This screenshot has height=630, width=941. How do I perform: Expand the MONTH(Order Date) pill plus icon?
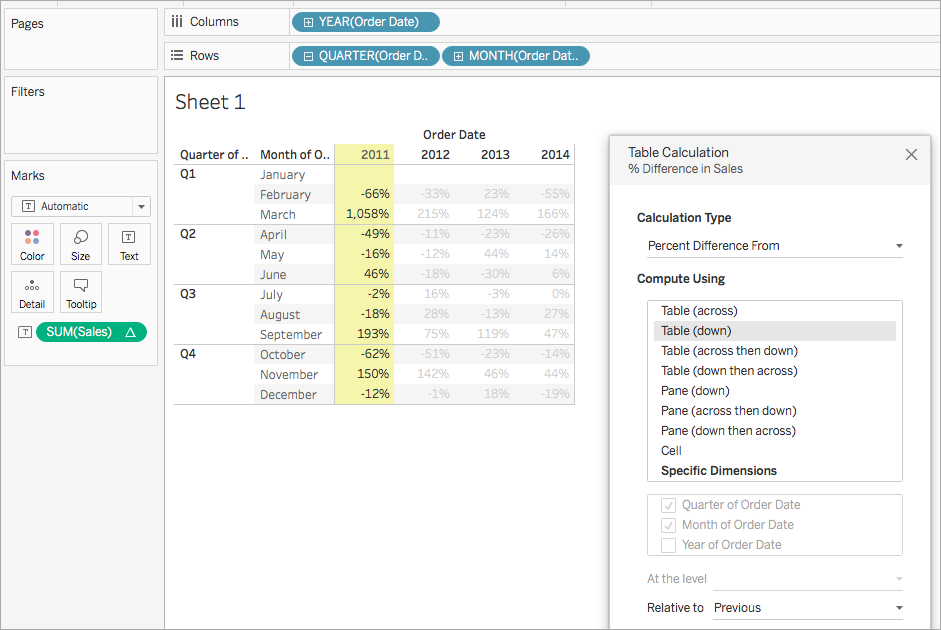[x=457, y=56]
